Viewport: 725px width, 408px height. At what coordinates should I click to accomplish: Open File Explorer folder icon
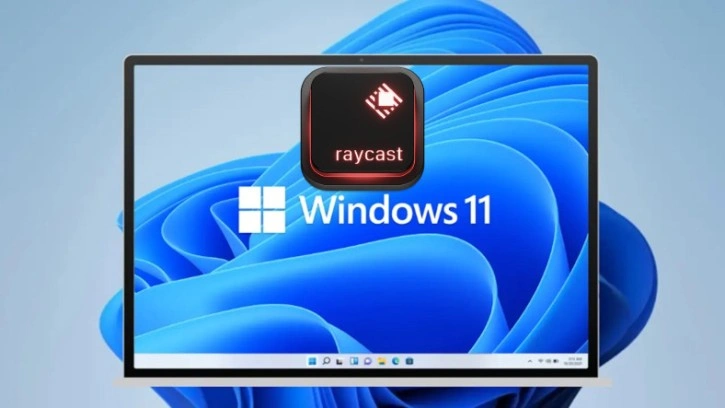point(382,361)
